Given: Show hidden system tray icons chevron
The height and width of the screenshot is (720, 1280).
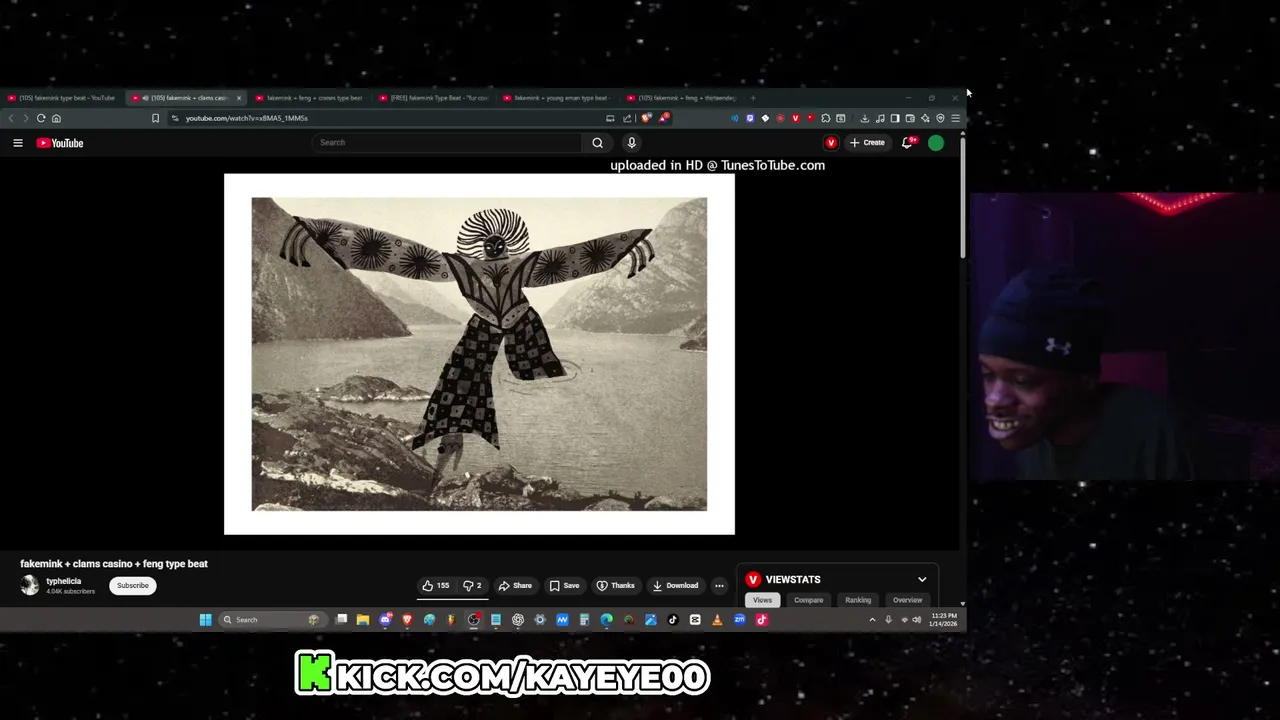Looking at the screenshot, I should pyautogui.click(x=872, y=620).
